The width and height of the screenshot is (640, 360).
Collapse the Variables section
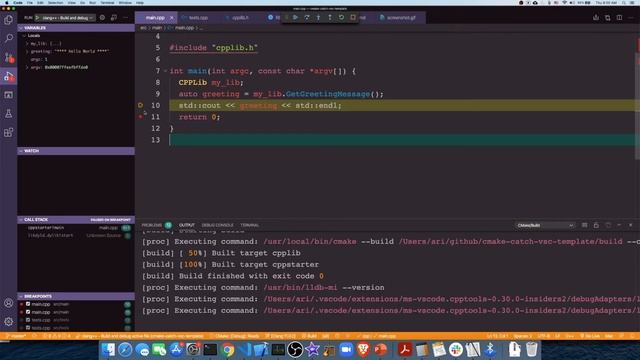76,28
